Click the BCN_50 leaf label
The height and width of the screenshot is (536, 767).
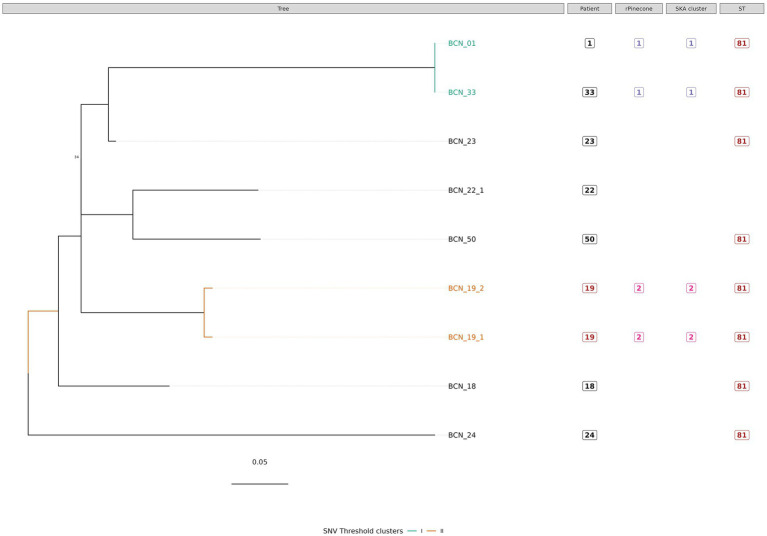coord(462,239)
